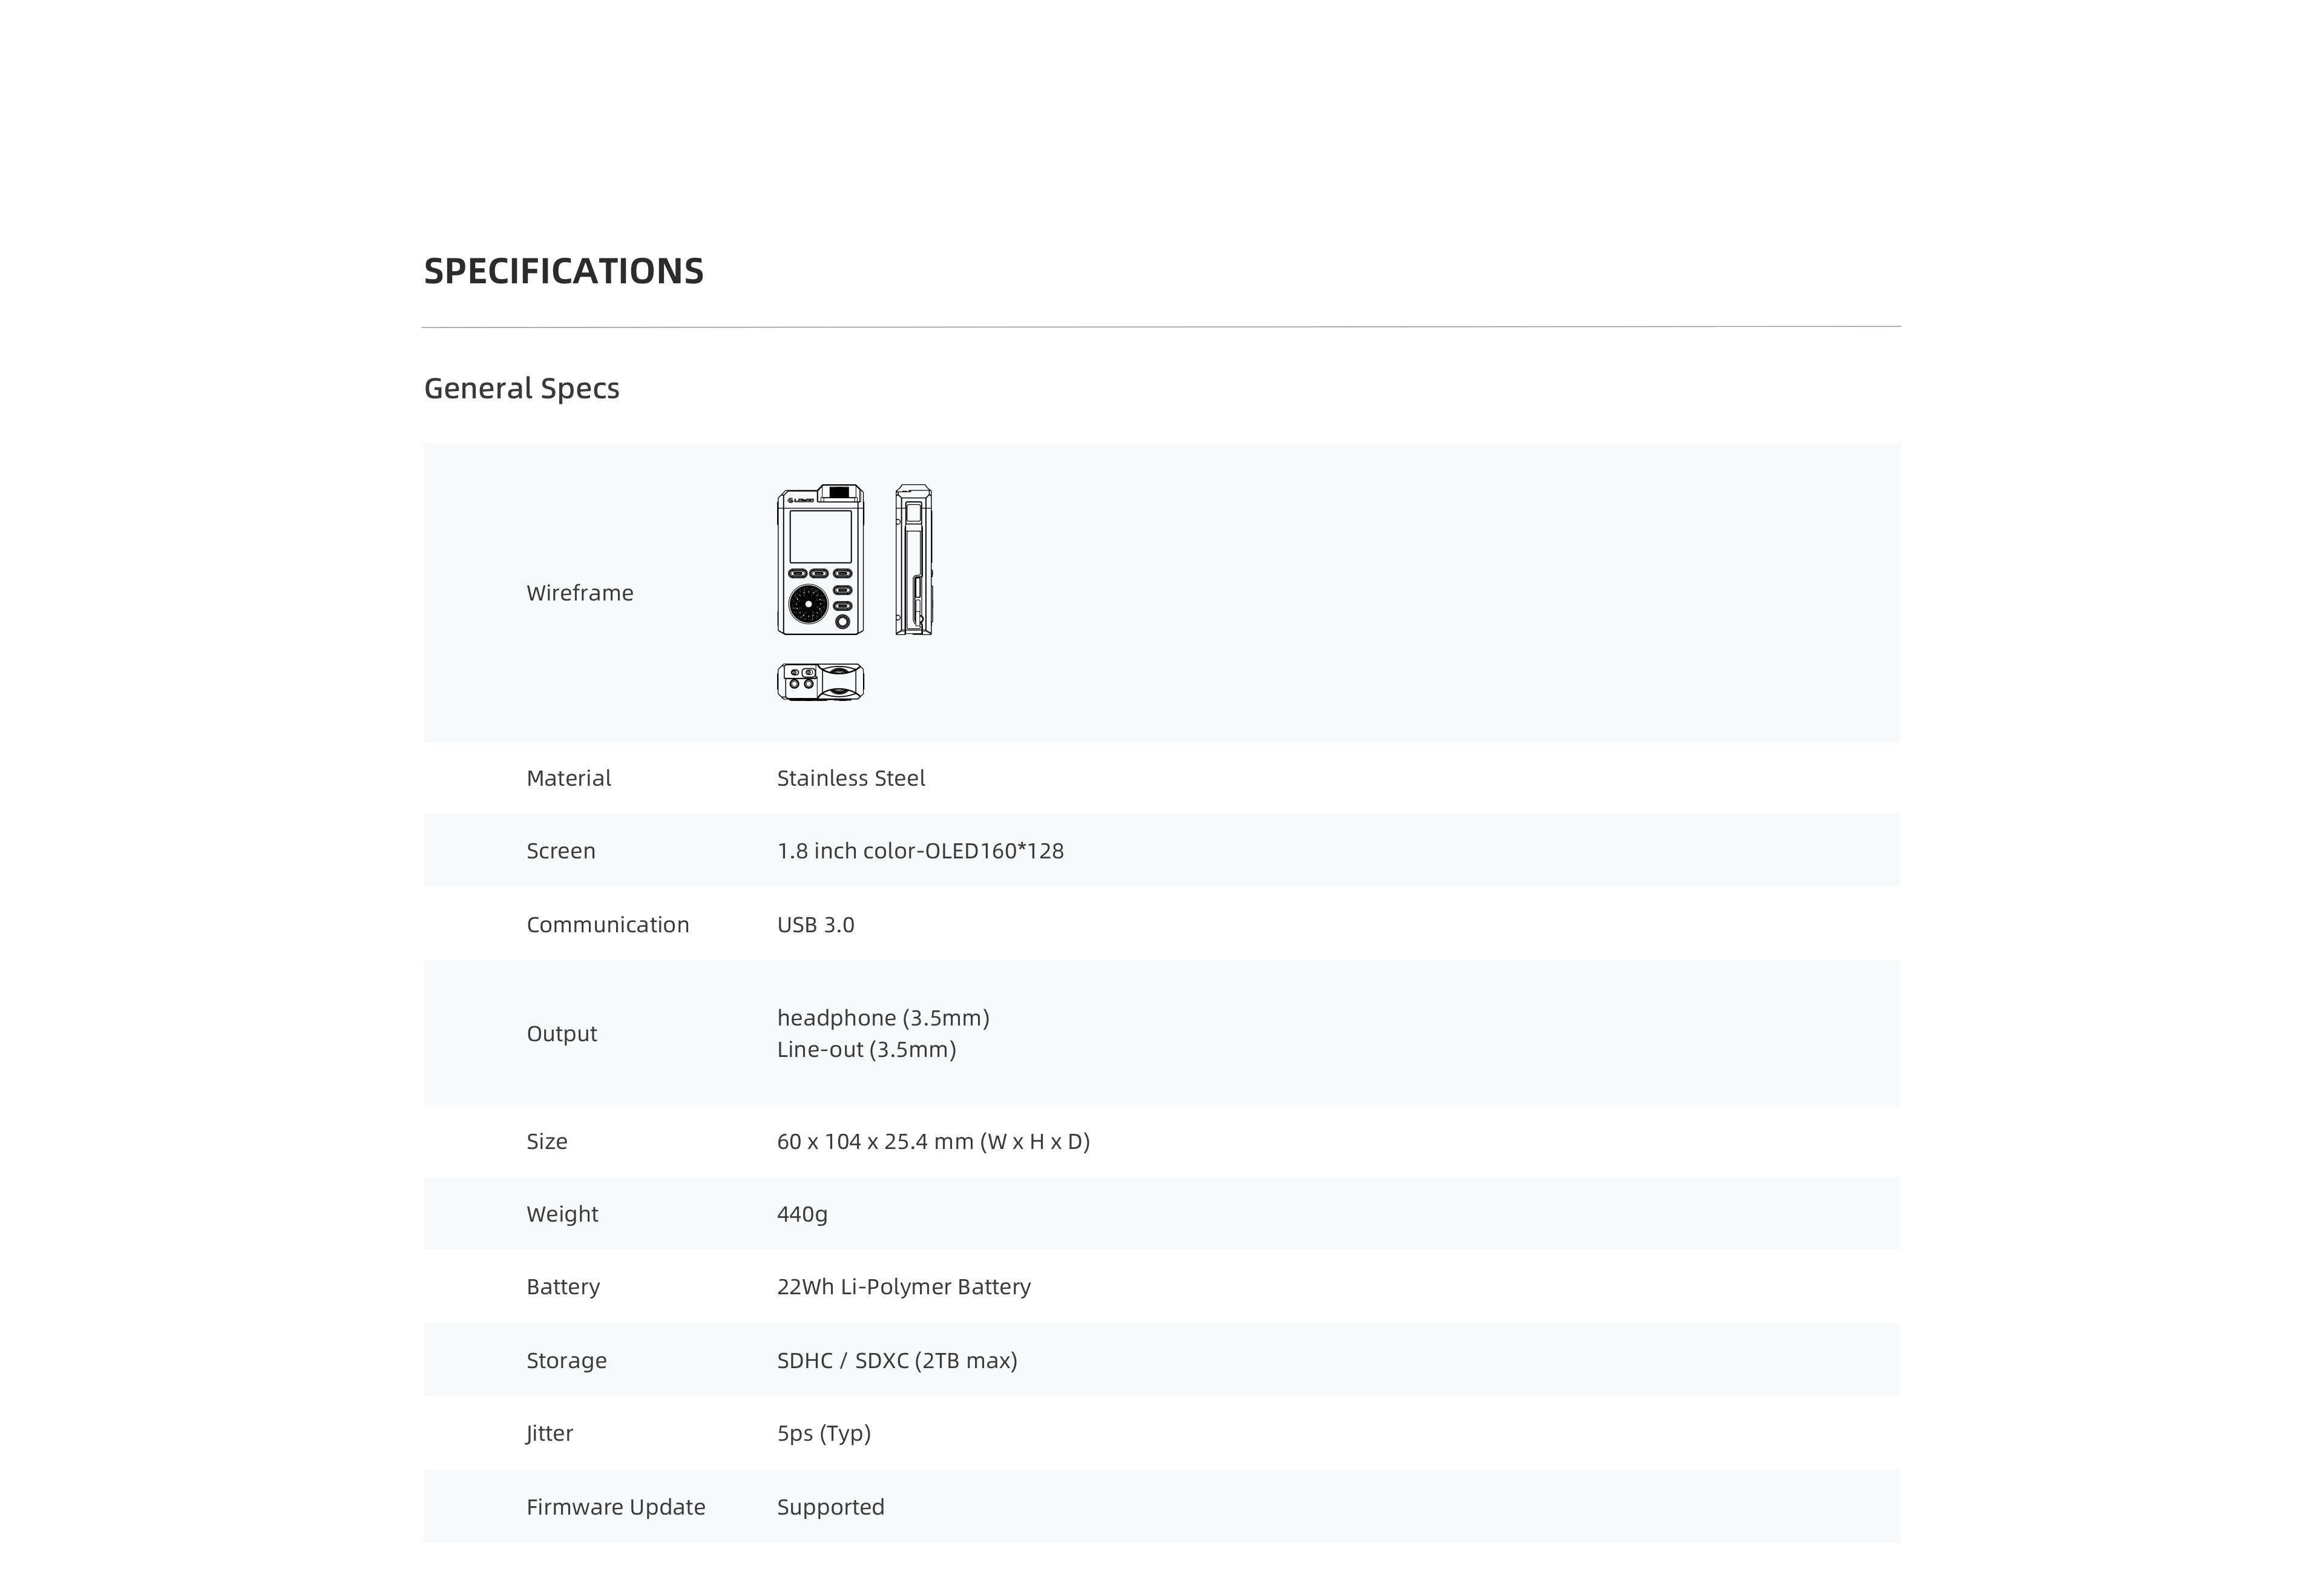The width and height of the screenshot is (2324, 1580).
Task: Click the 22Wh Li-Polymer Battery text
Action: pyautogui.click(x=903, y=1287)
